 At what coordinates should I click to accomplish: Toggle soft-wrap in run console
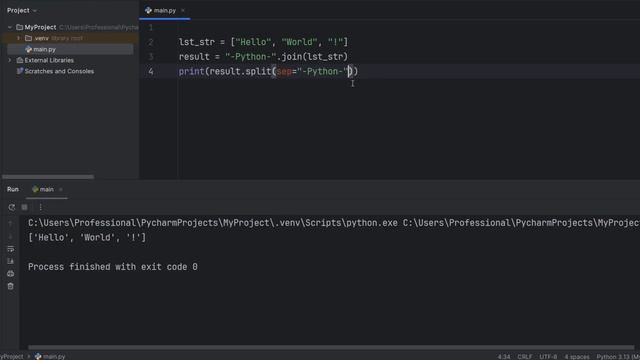coord(11,249)
